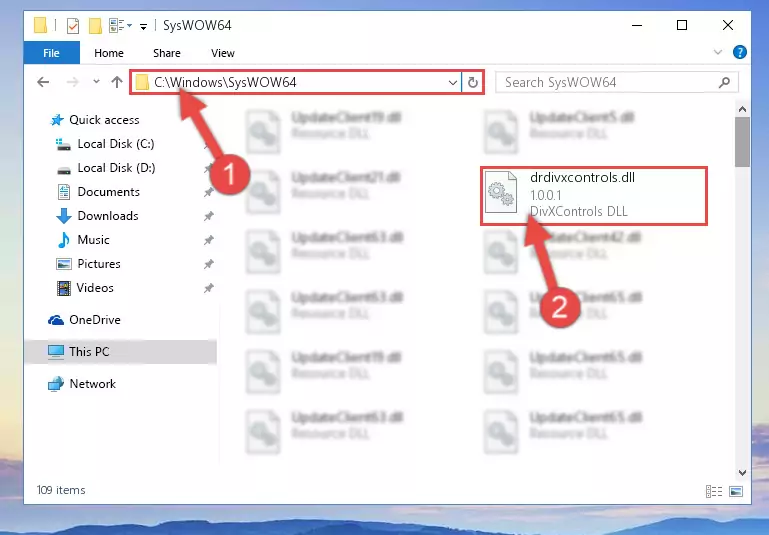Expand the ribbon with chevron
This screenshot has width=769, height=535.
[x=718, y=52]
